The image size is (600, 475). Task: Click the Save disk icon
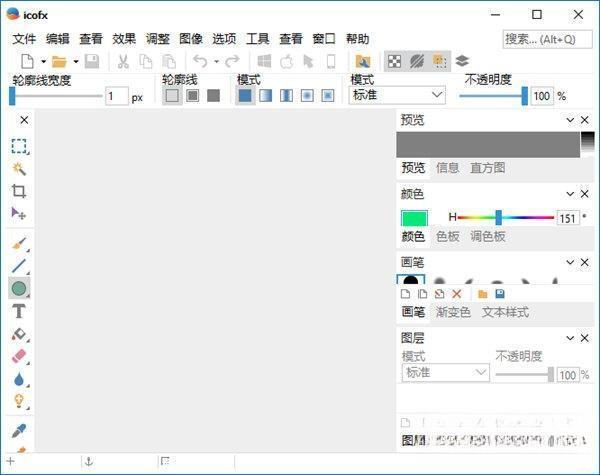[x=92, y=61]
